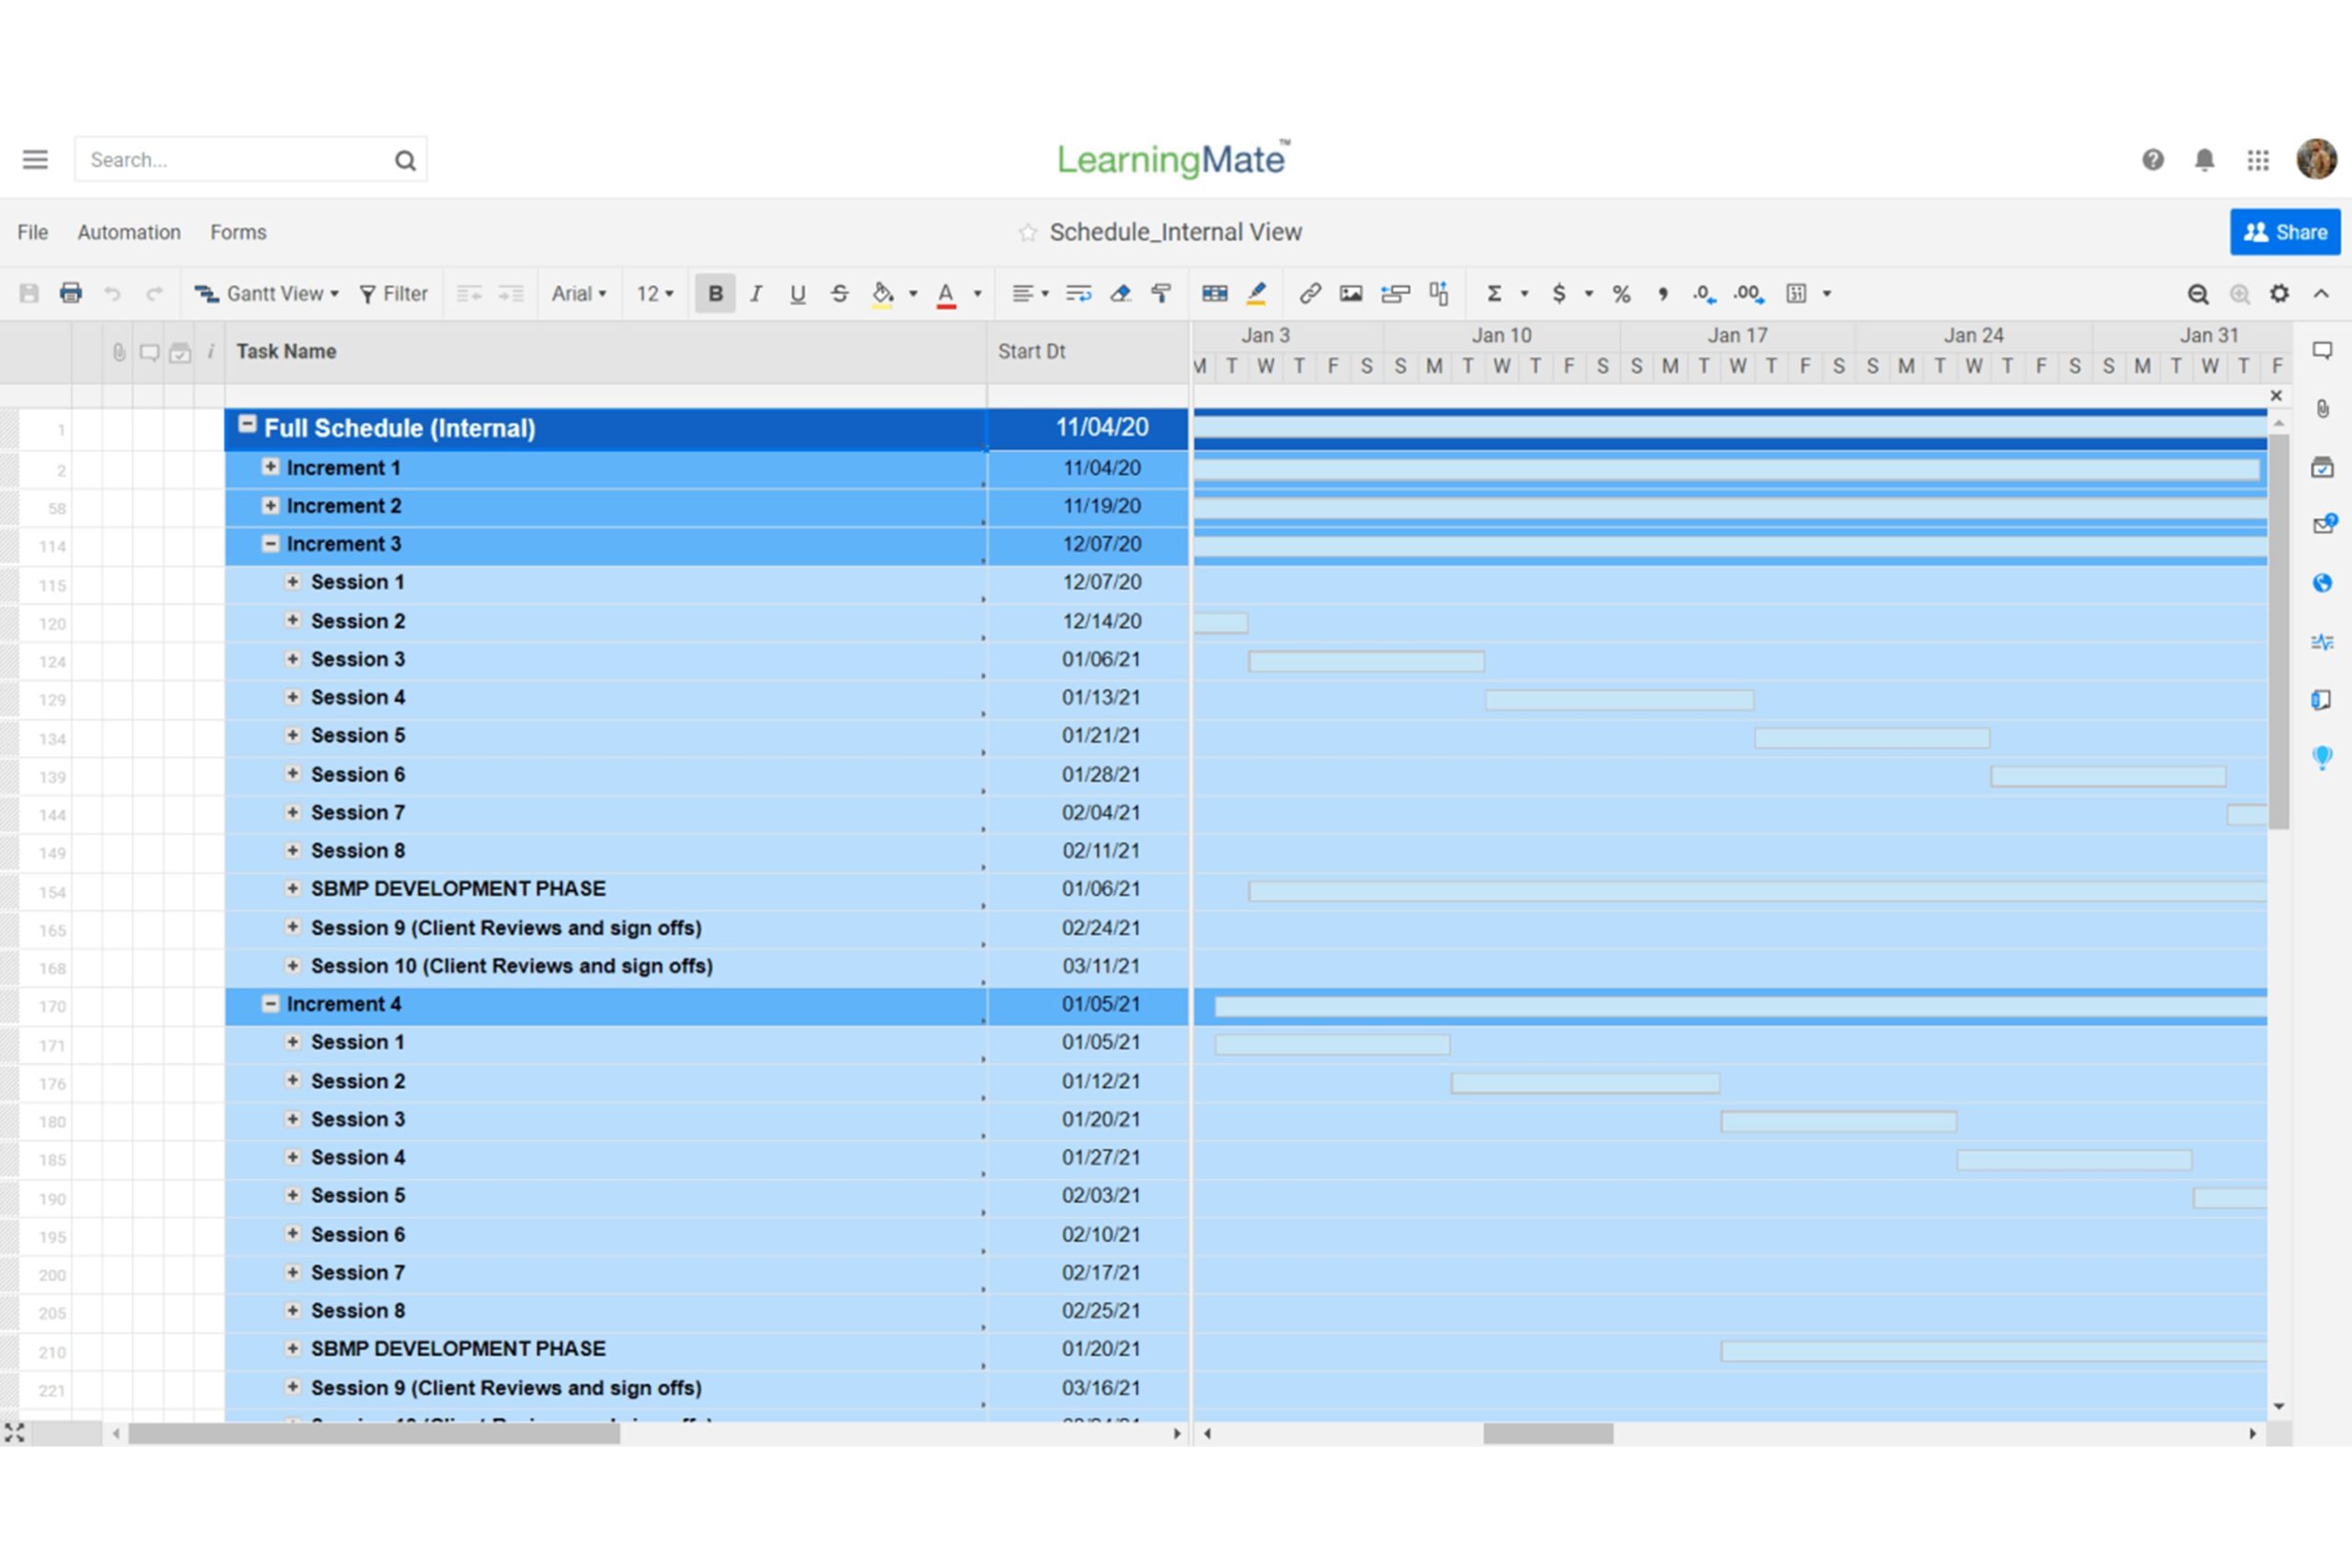Open the Forms menu
The height and width of the screenshot is (1568, 2352).
click(238, 232)
